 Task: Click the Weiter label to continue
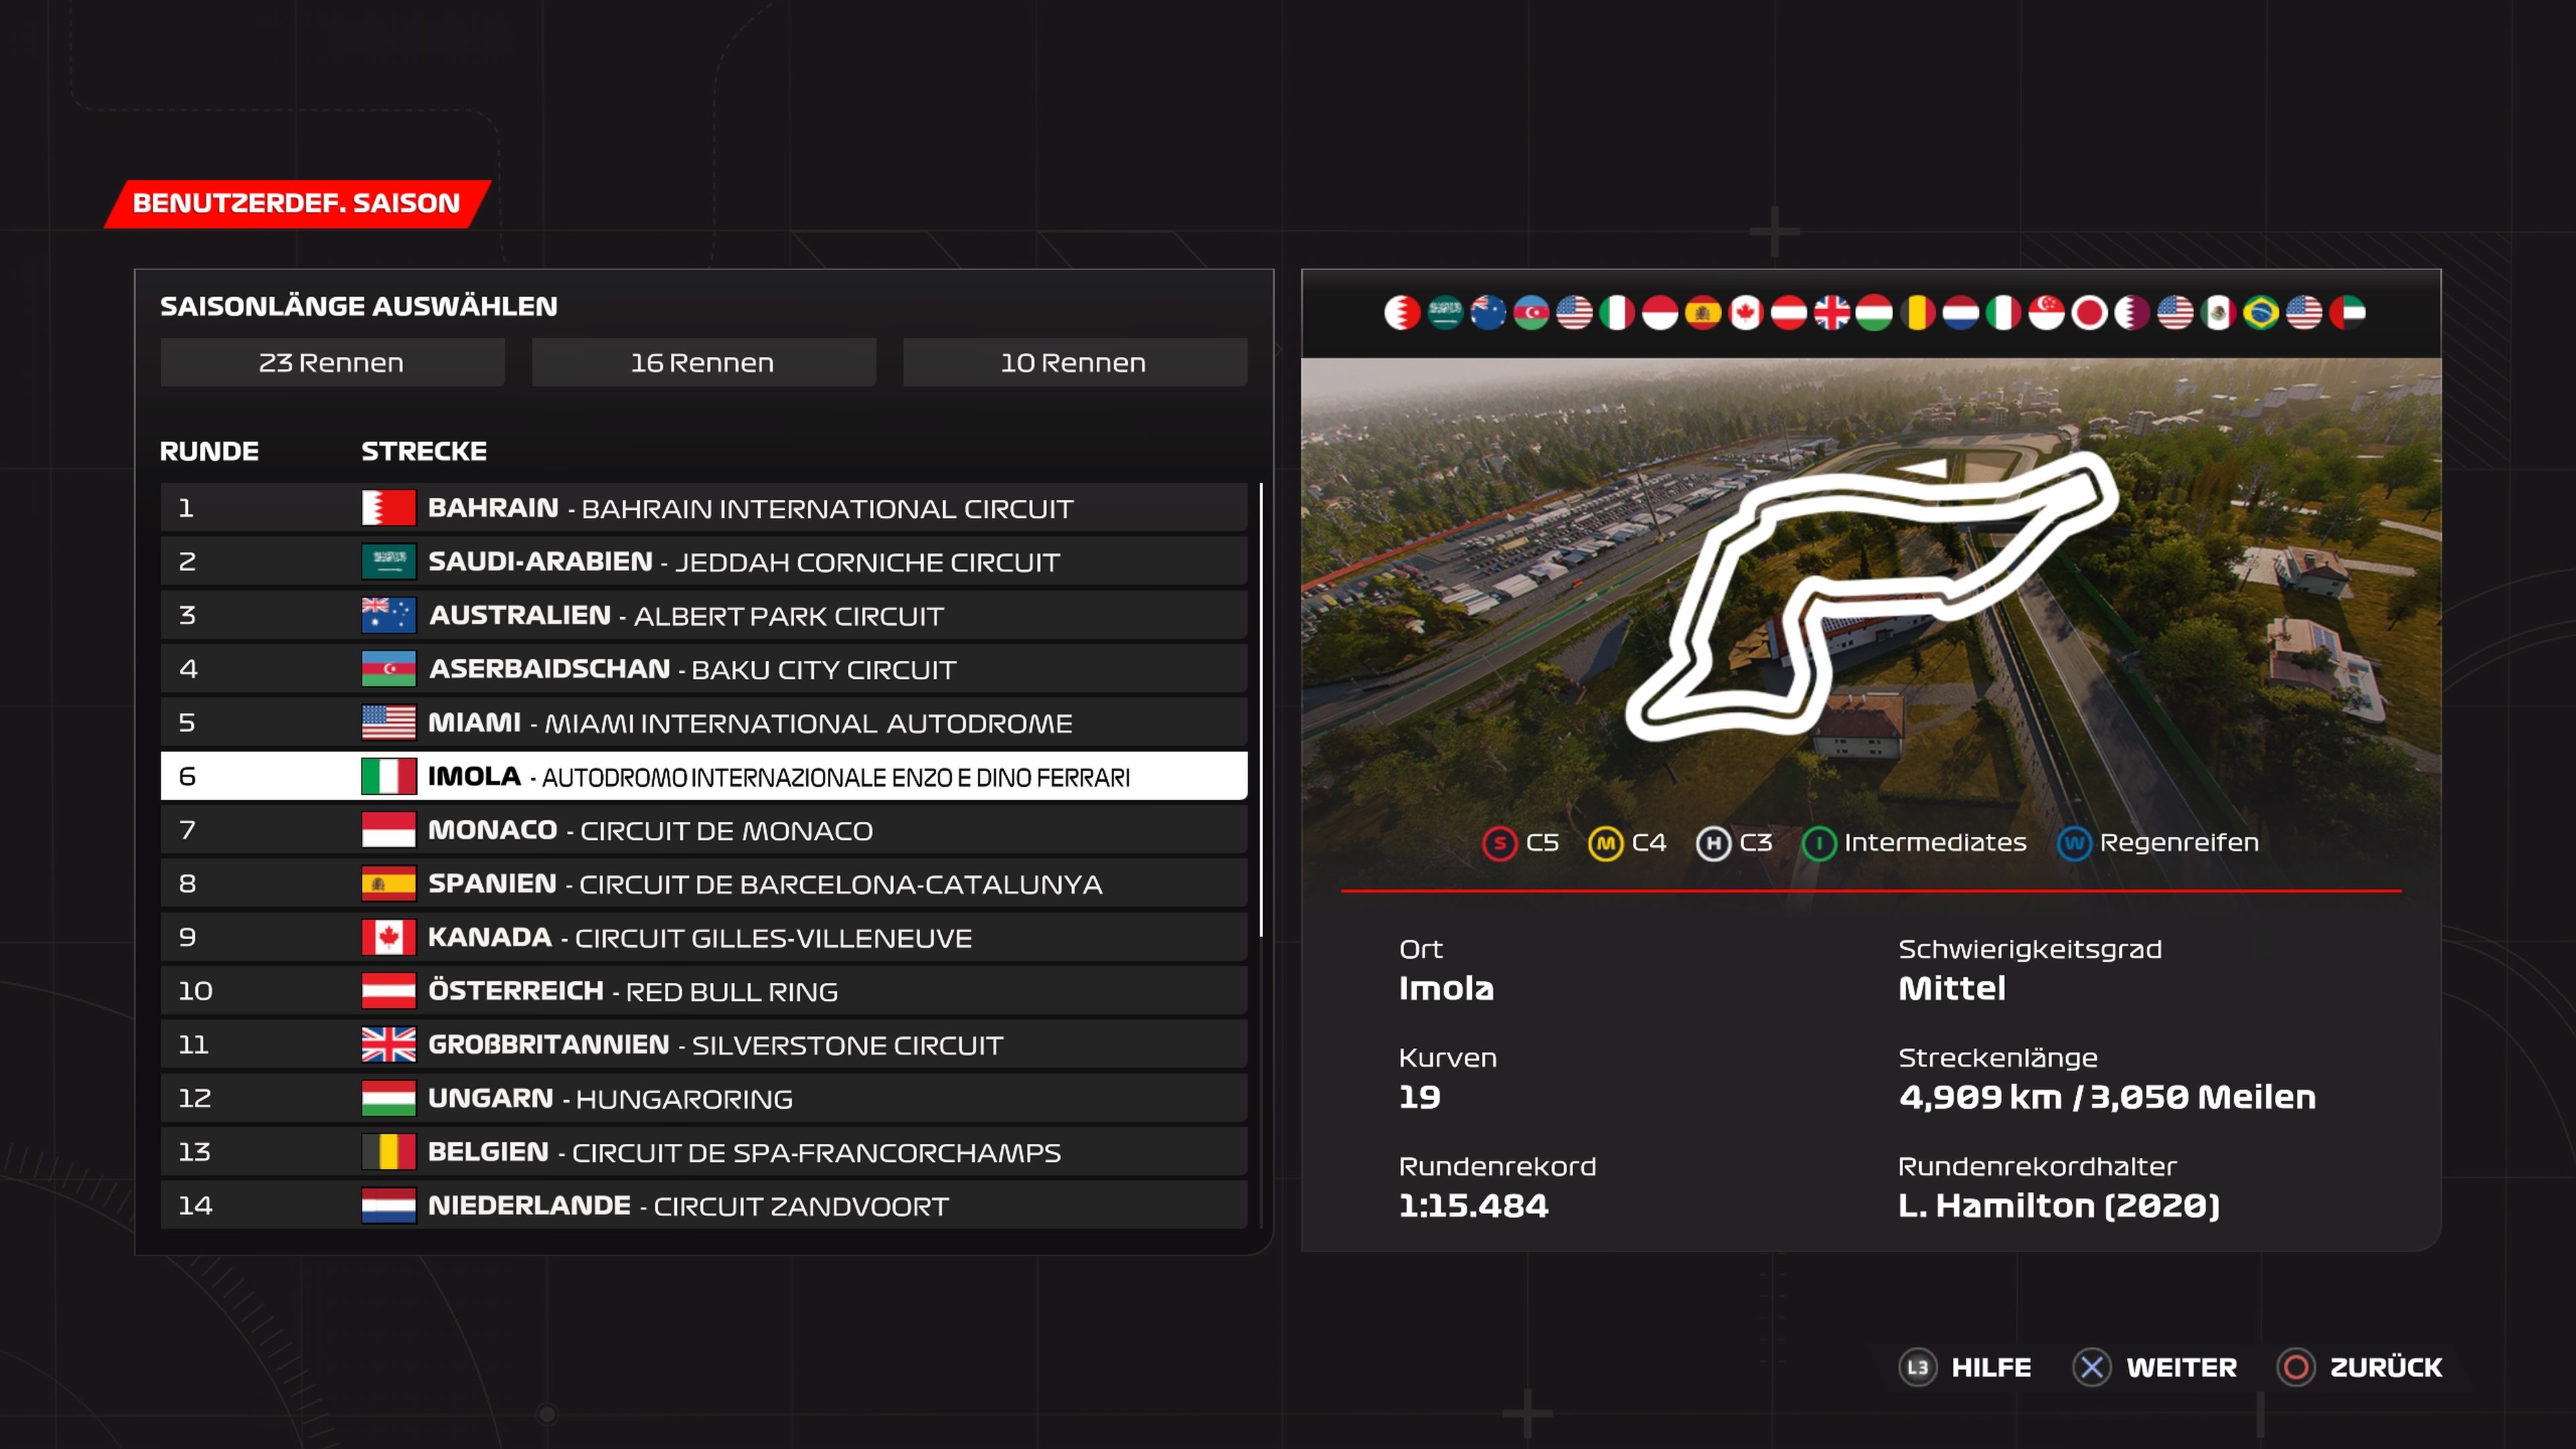tap(2181, 1367)
